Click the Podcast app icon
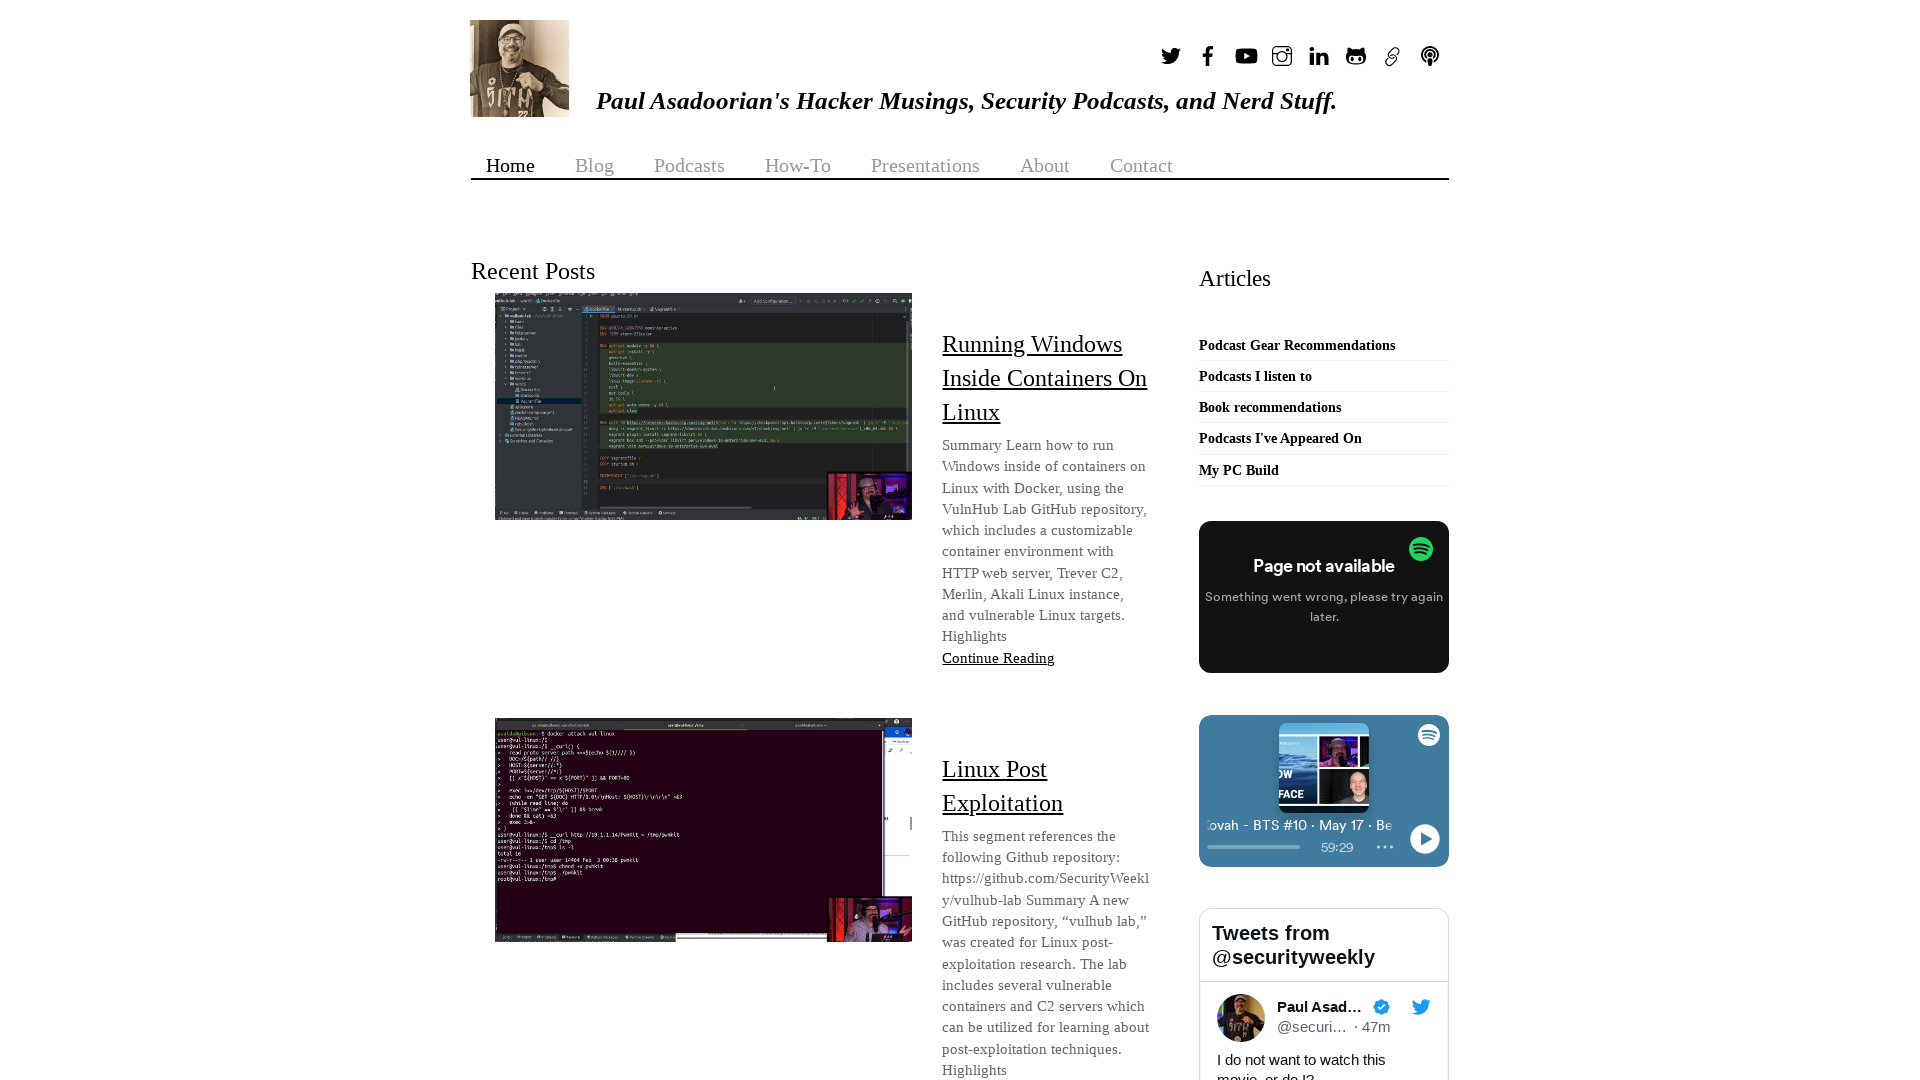Image resolution: width=1920 pixels, height=1080 pixels. pyautogui.click(x=1428, y=55)
